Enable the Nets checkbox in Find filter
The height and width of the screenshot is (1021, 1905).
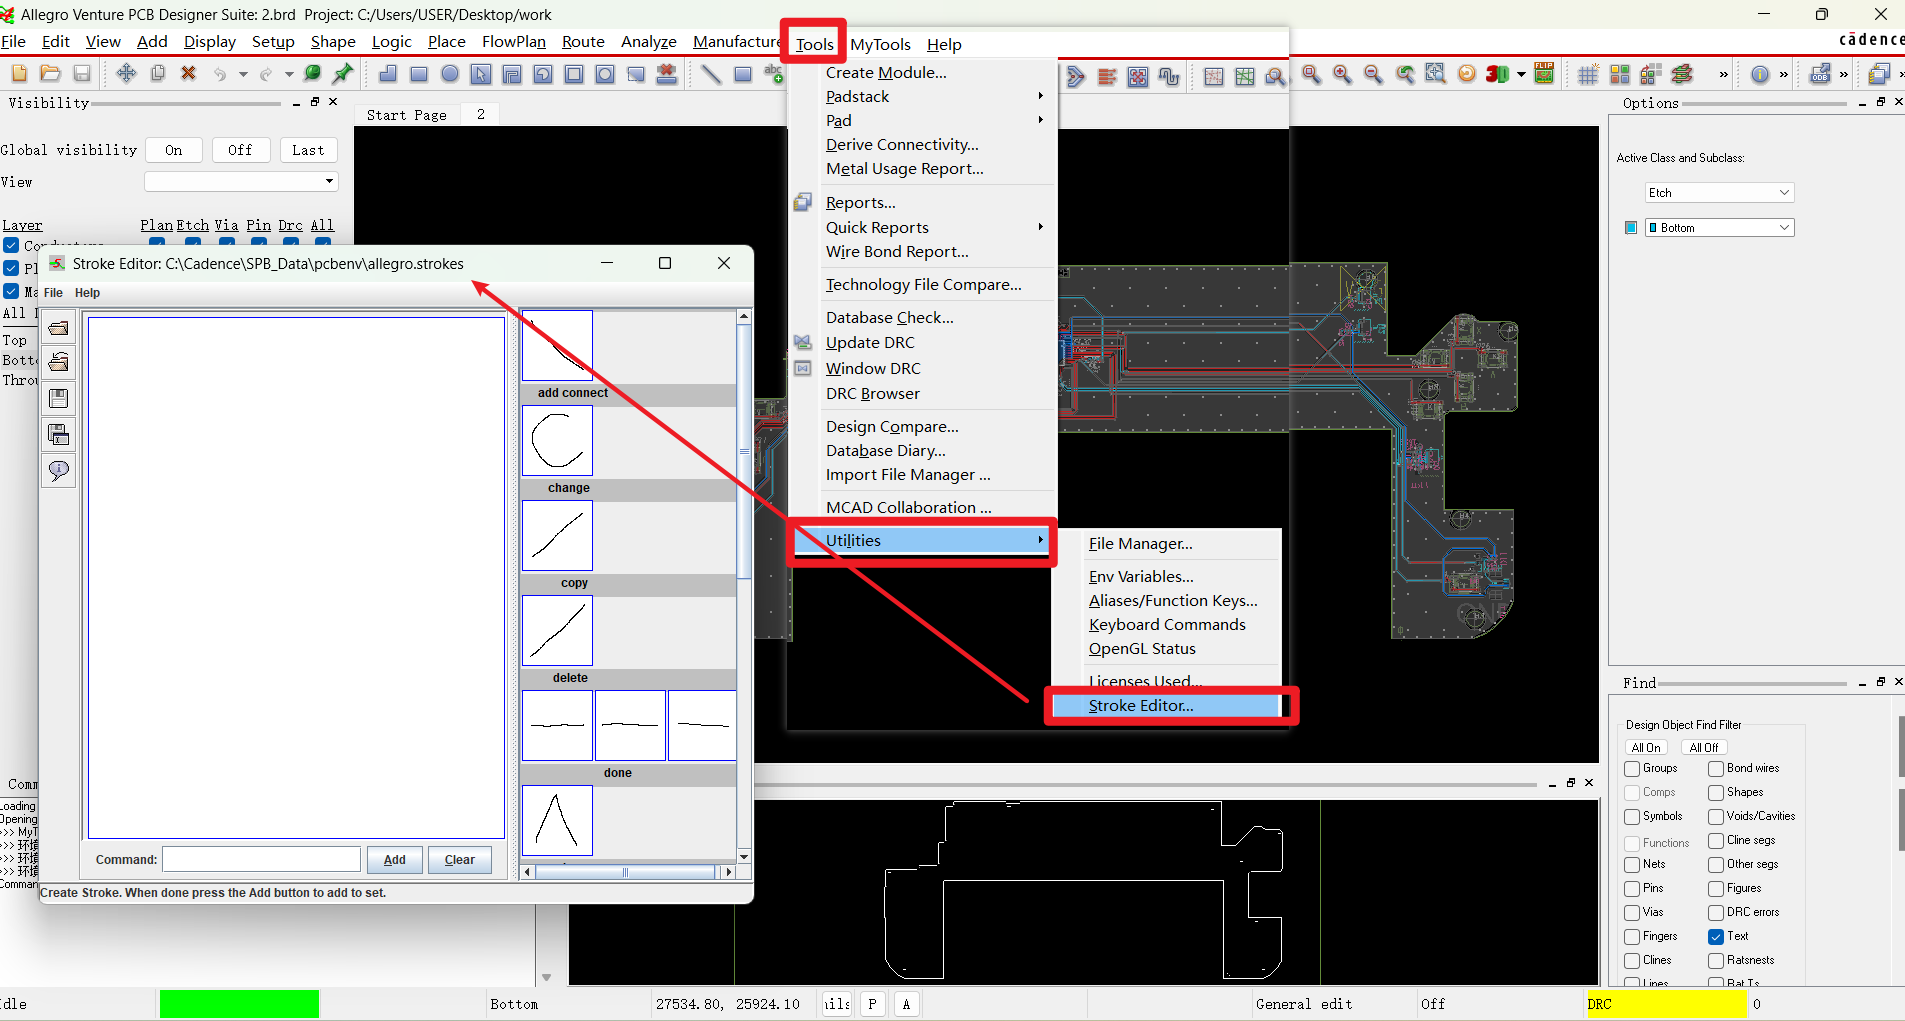(1632, 865)
